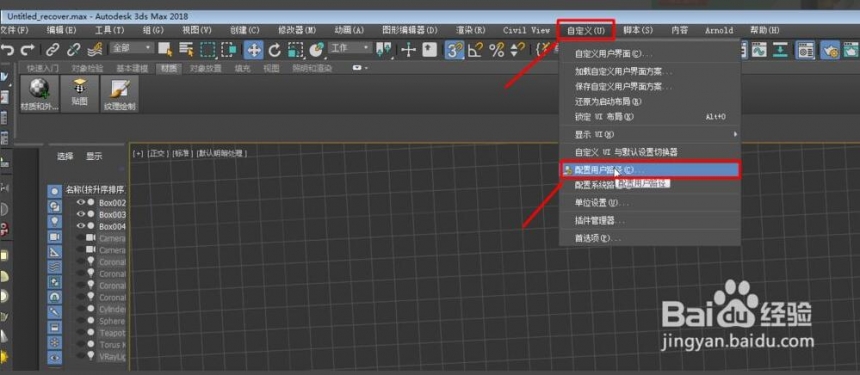This screenshot has height=375, width=860.
Task: Click the 贴图 ribbon button
Action: coord(80,94)
